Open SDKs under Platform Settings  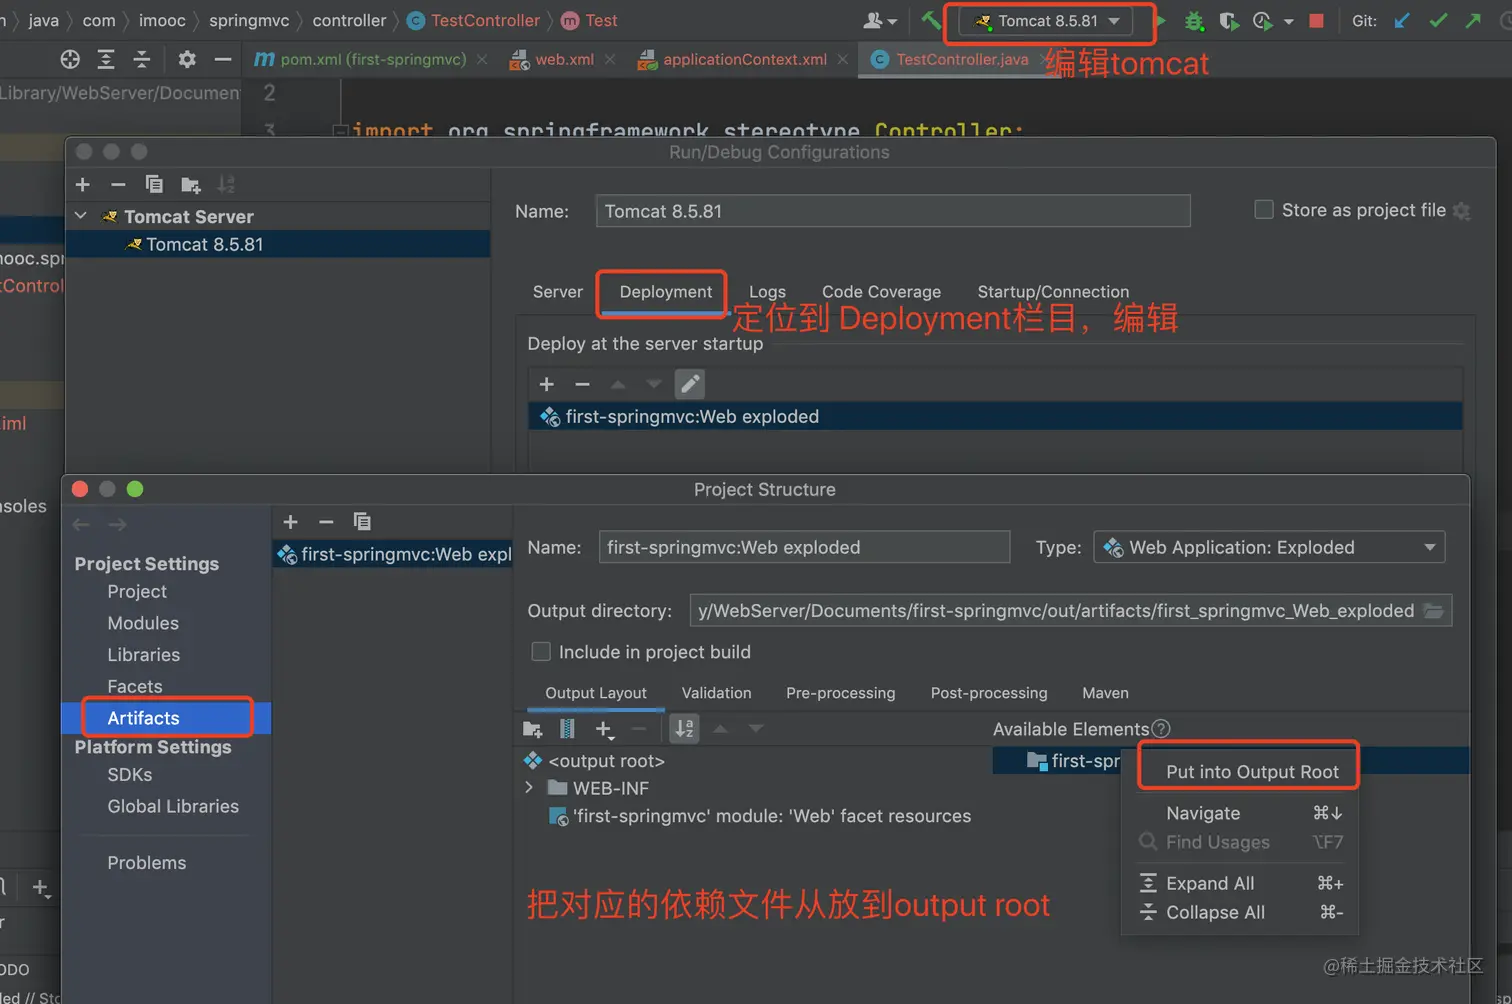pos(130,775)
